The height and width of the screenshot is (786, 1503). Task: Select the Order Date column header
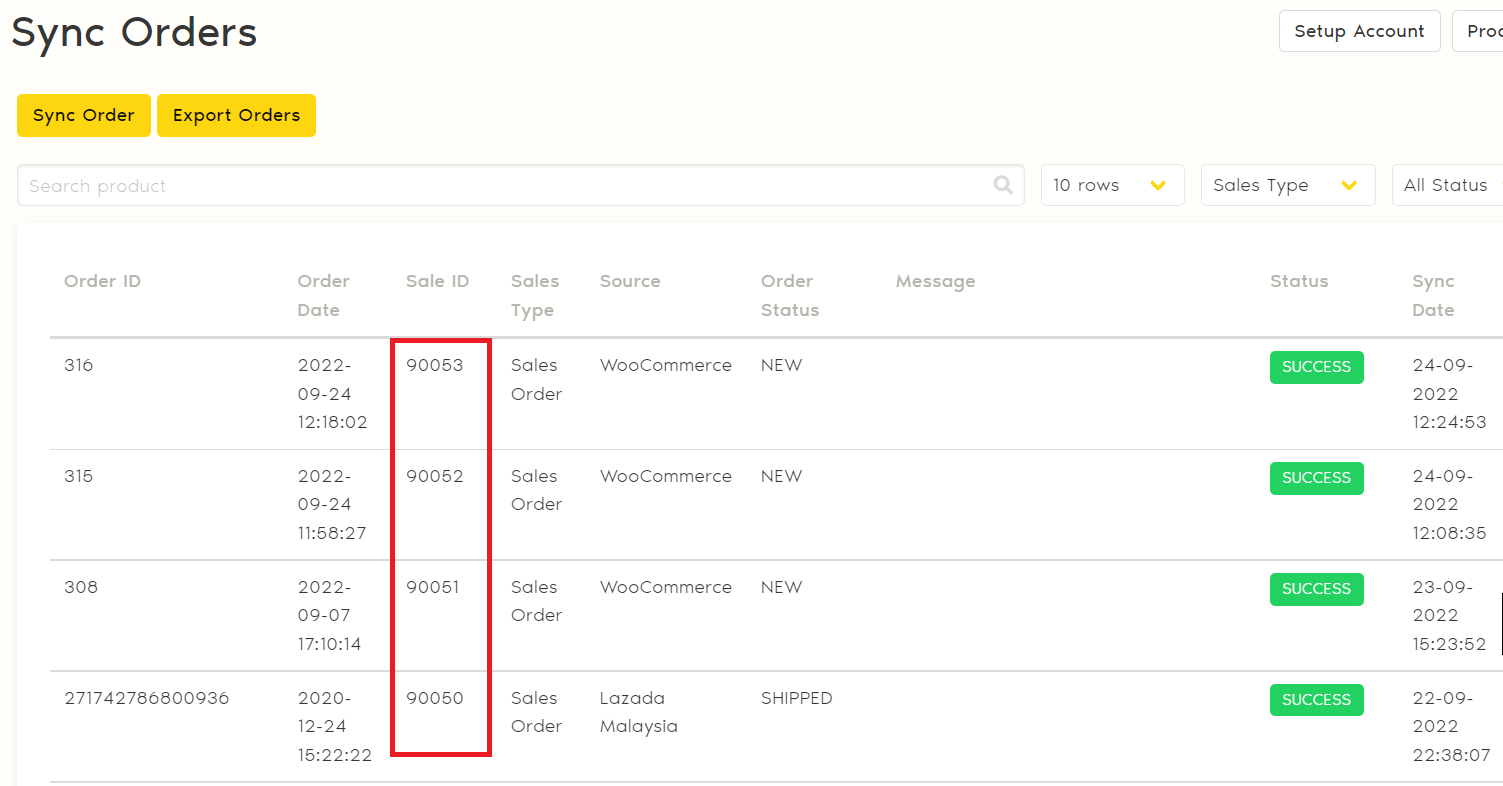point(324,295)
